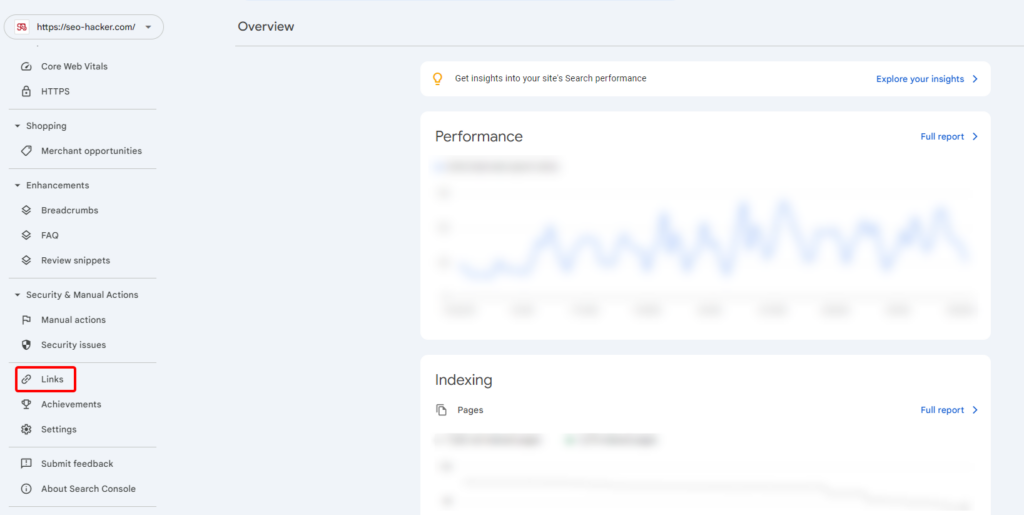Click the Settings gear icon
The image size is (1024, 515).
[x=26, y=430]
